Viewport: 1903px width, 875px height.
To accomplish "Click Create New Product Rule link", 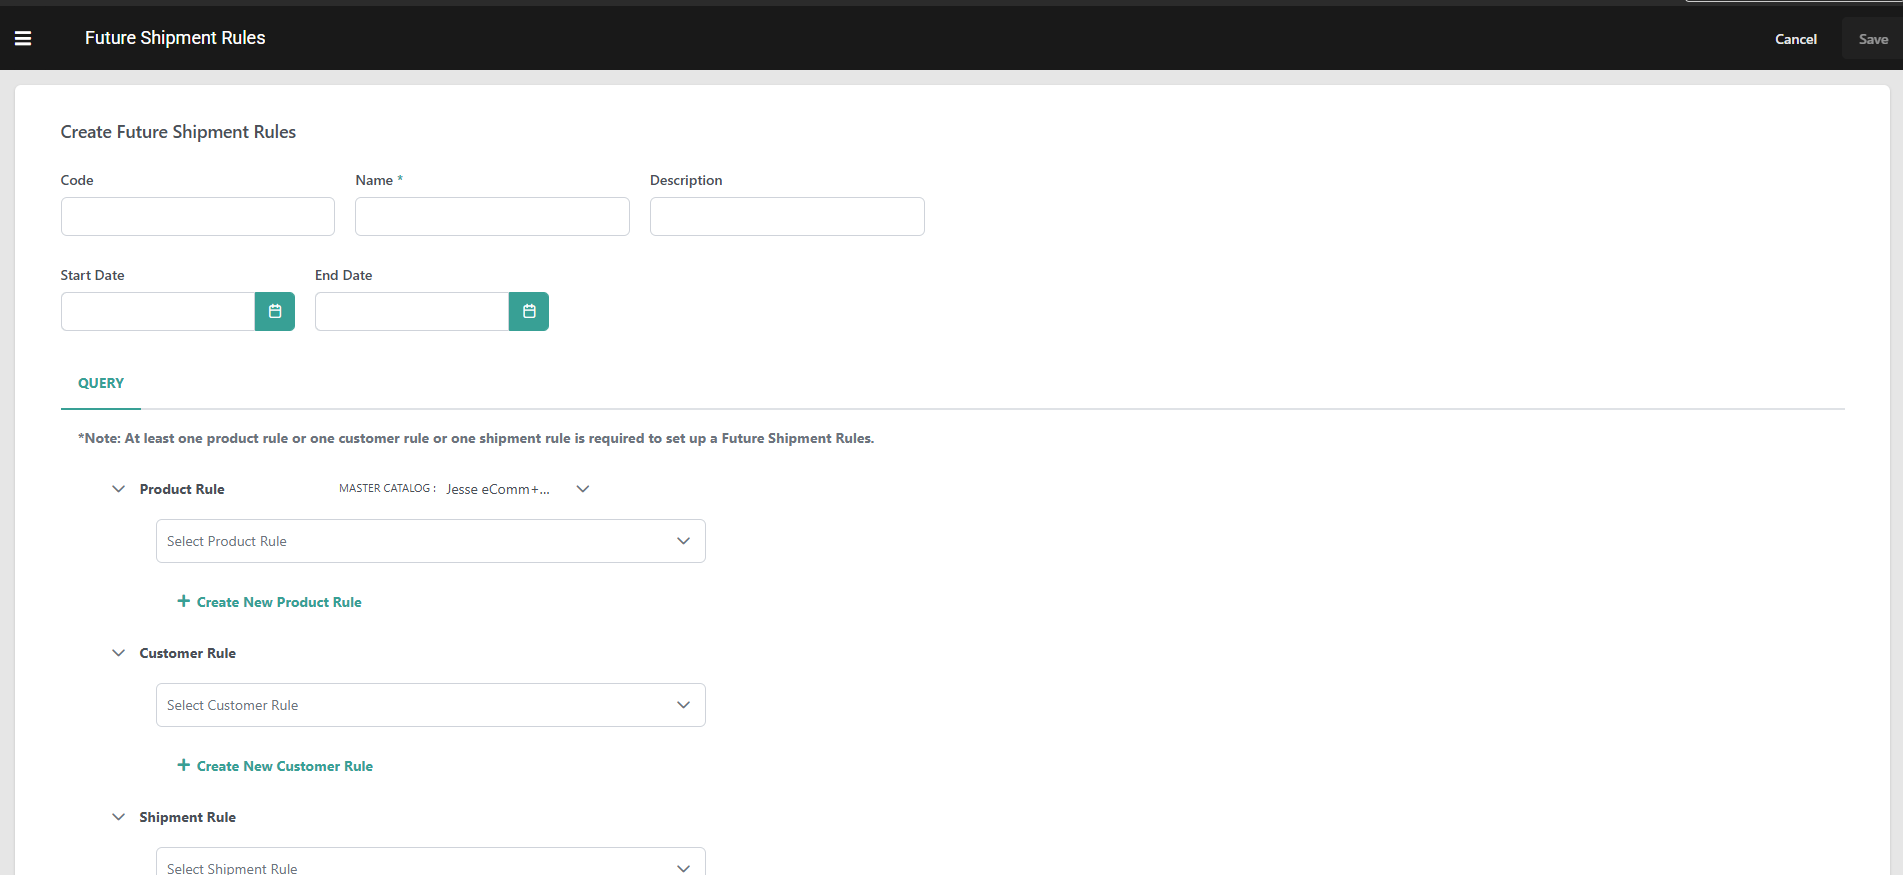I will pos(279,602).
